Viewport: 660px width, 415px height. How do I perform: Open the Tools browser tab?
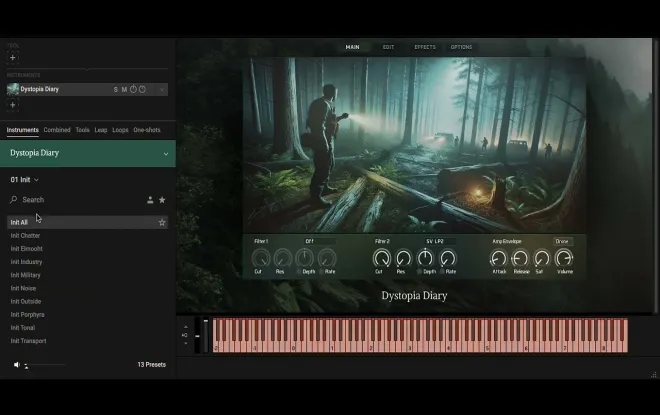(82, 130)
